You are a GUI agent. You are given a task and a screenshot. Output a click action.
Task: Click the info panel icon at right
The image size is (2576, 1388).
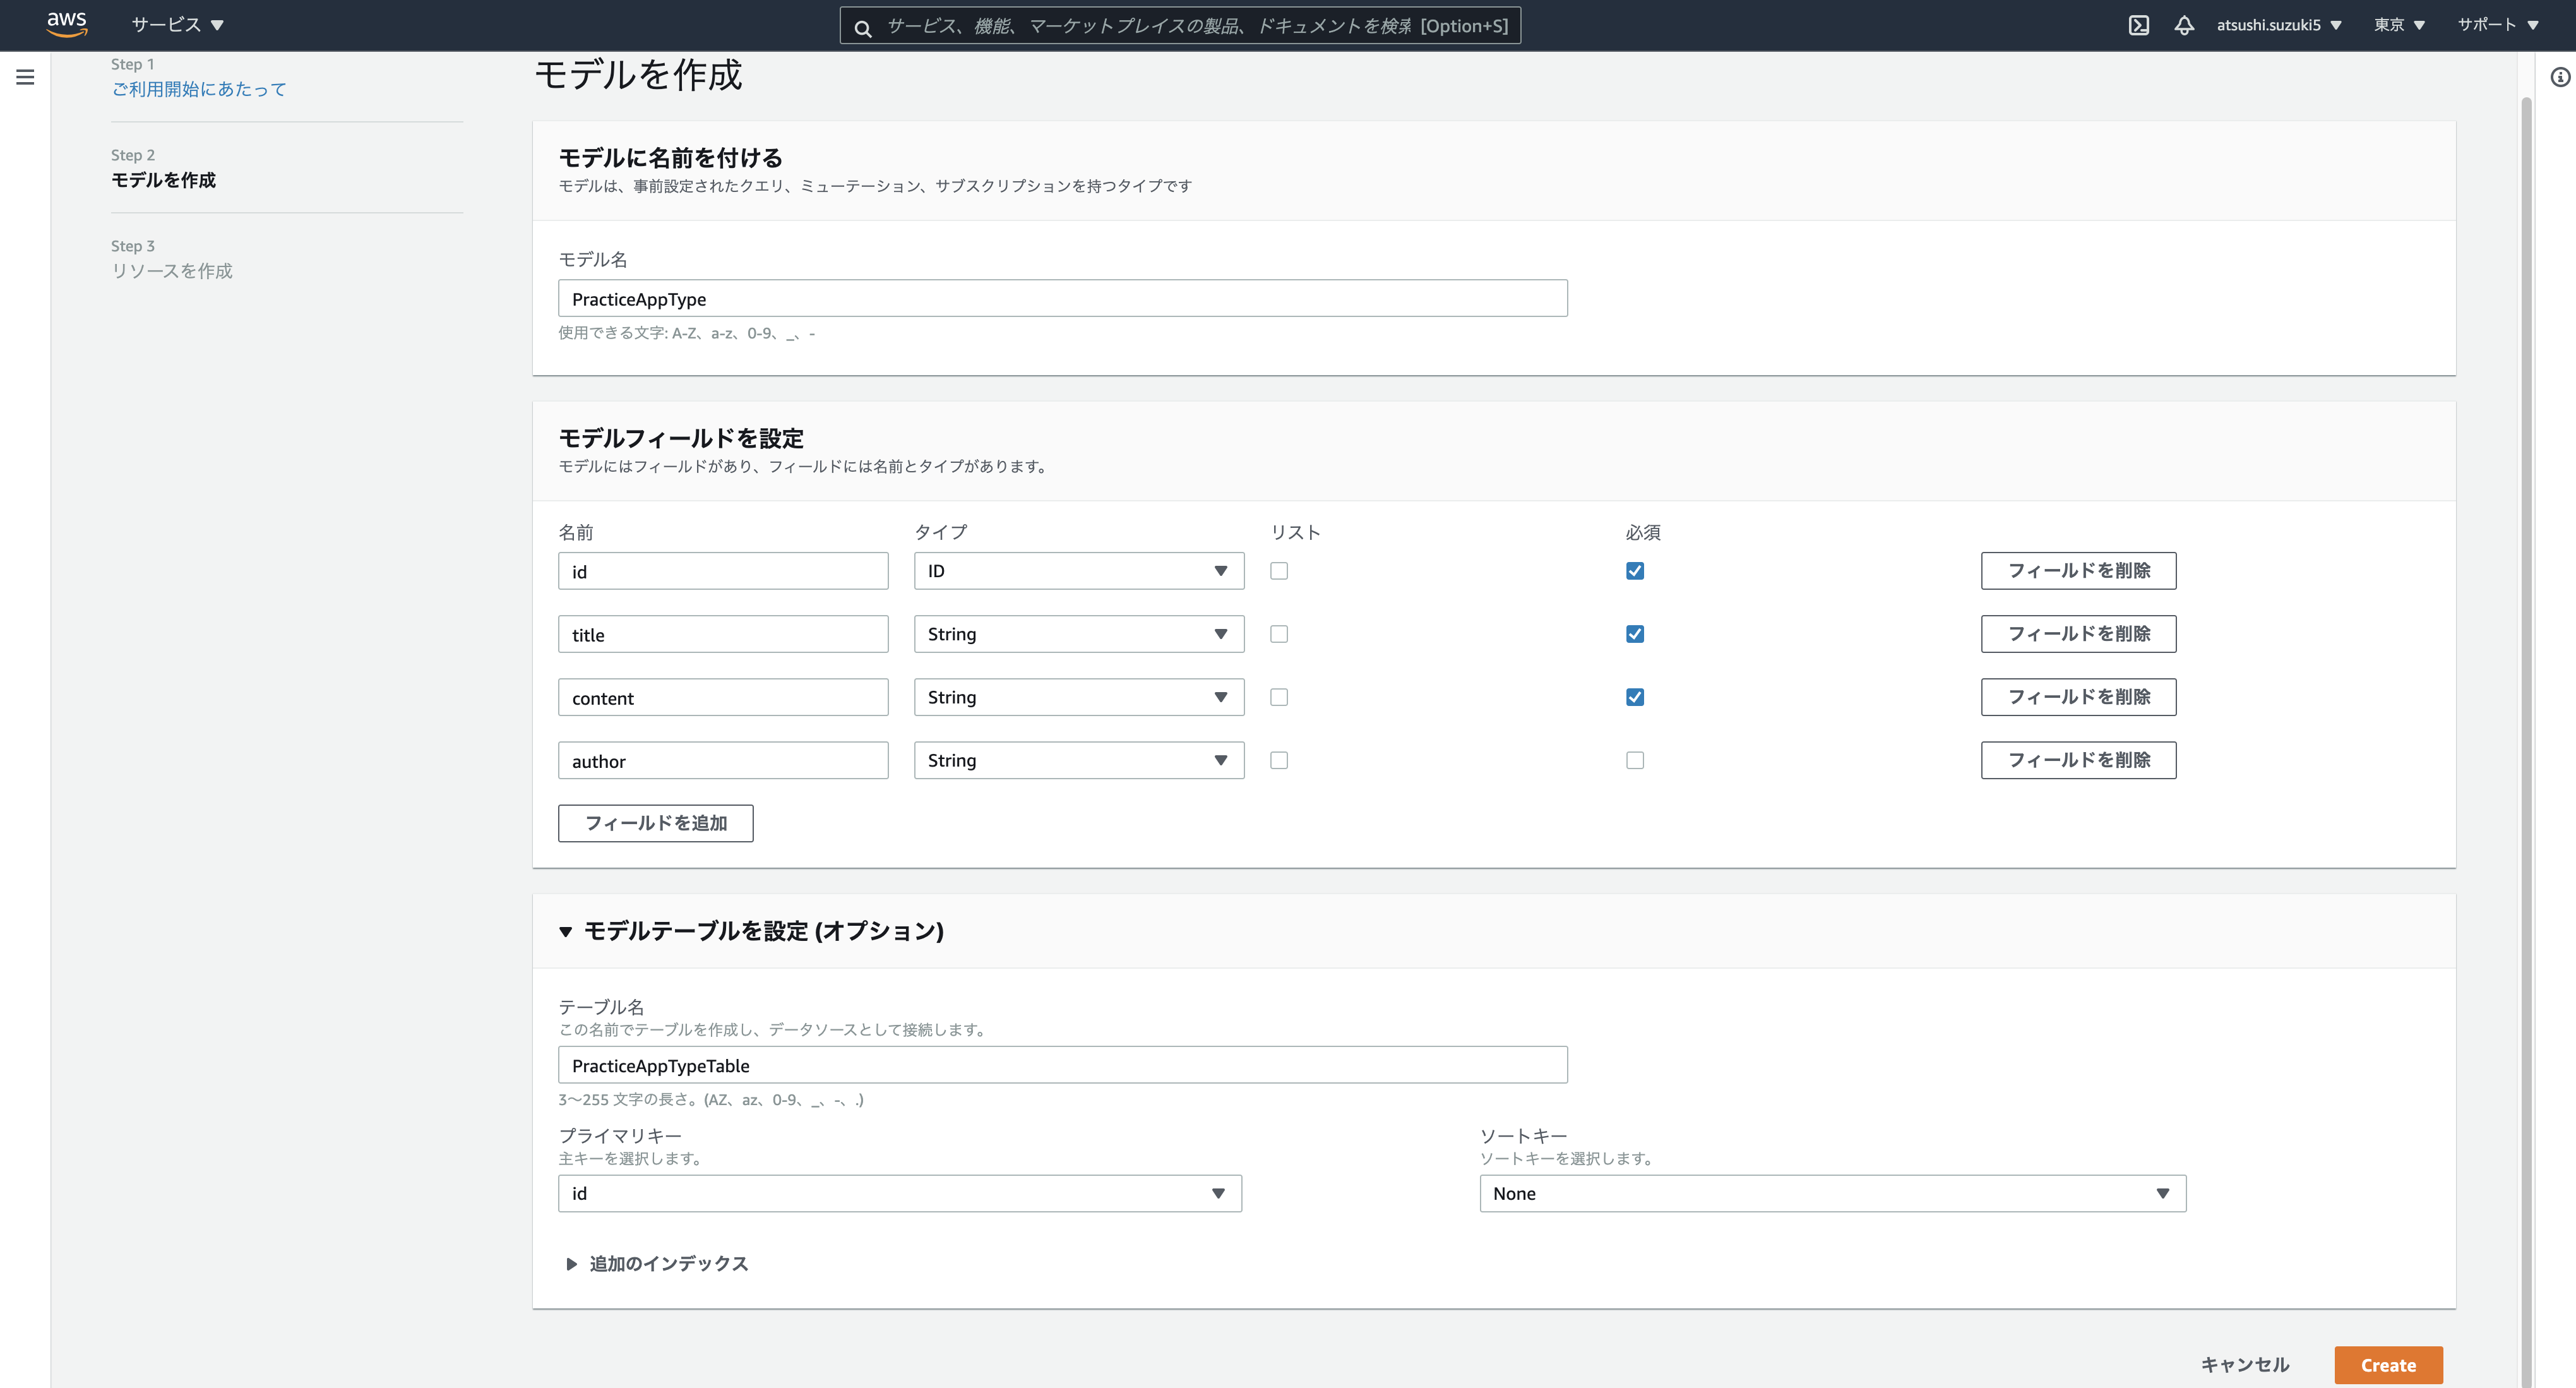(x=2559, y=77)
